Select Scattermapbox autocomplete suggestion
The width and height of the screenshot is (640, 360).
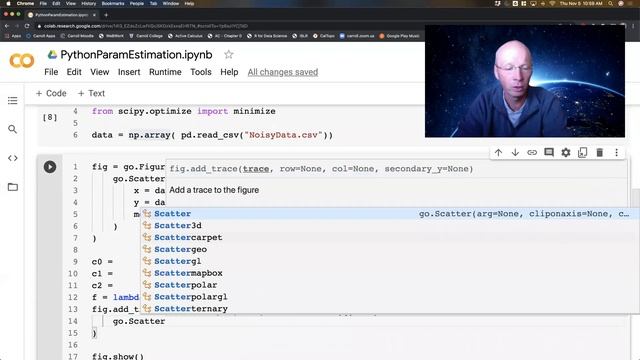coord(390,273)
